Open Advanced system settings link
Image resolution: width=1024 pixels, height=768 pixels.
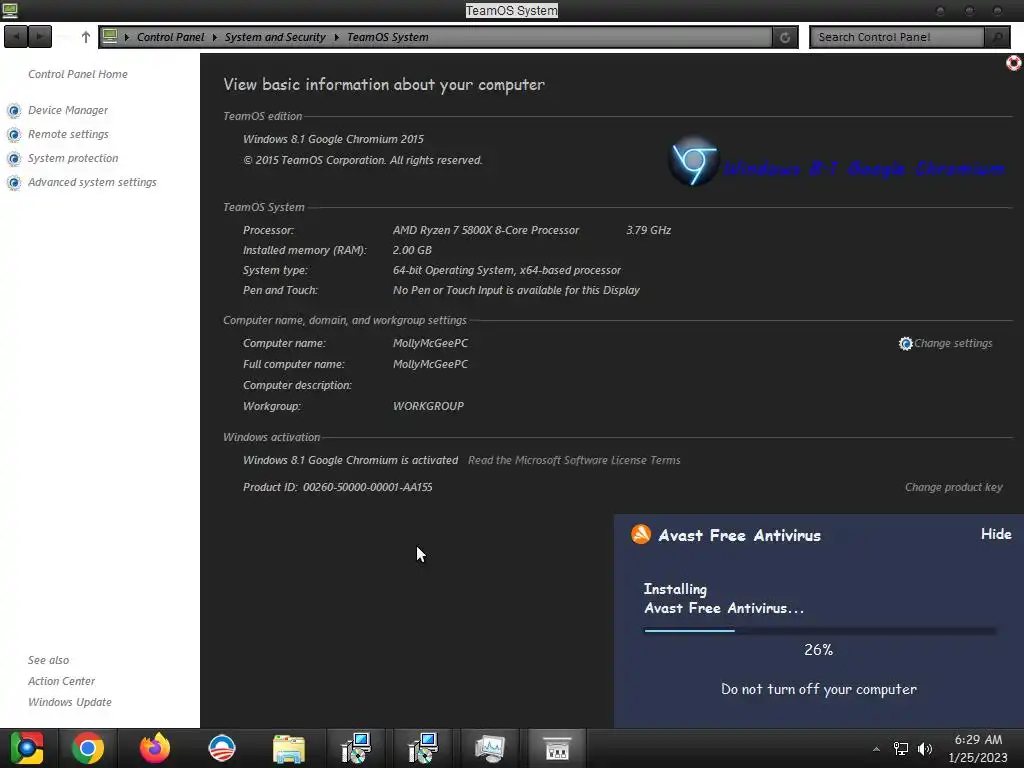pos(92,183)
